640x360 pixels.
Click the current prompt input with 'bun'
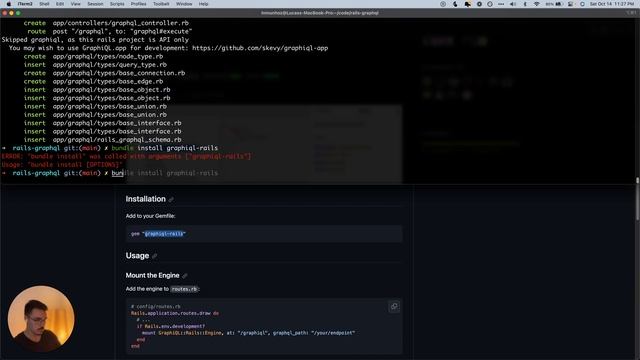[118, 173]
